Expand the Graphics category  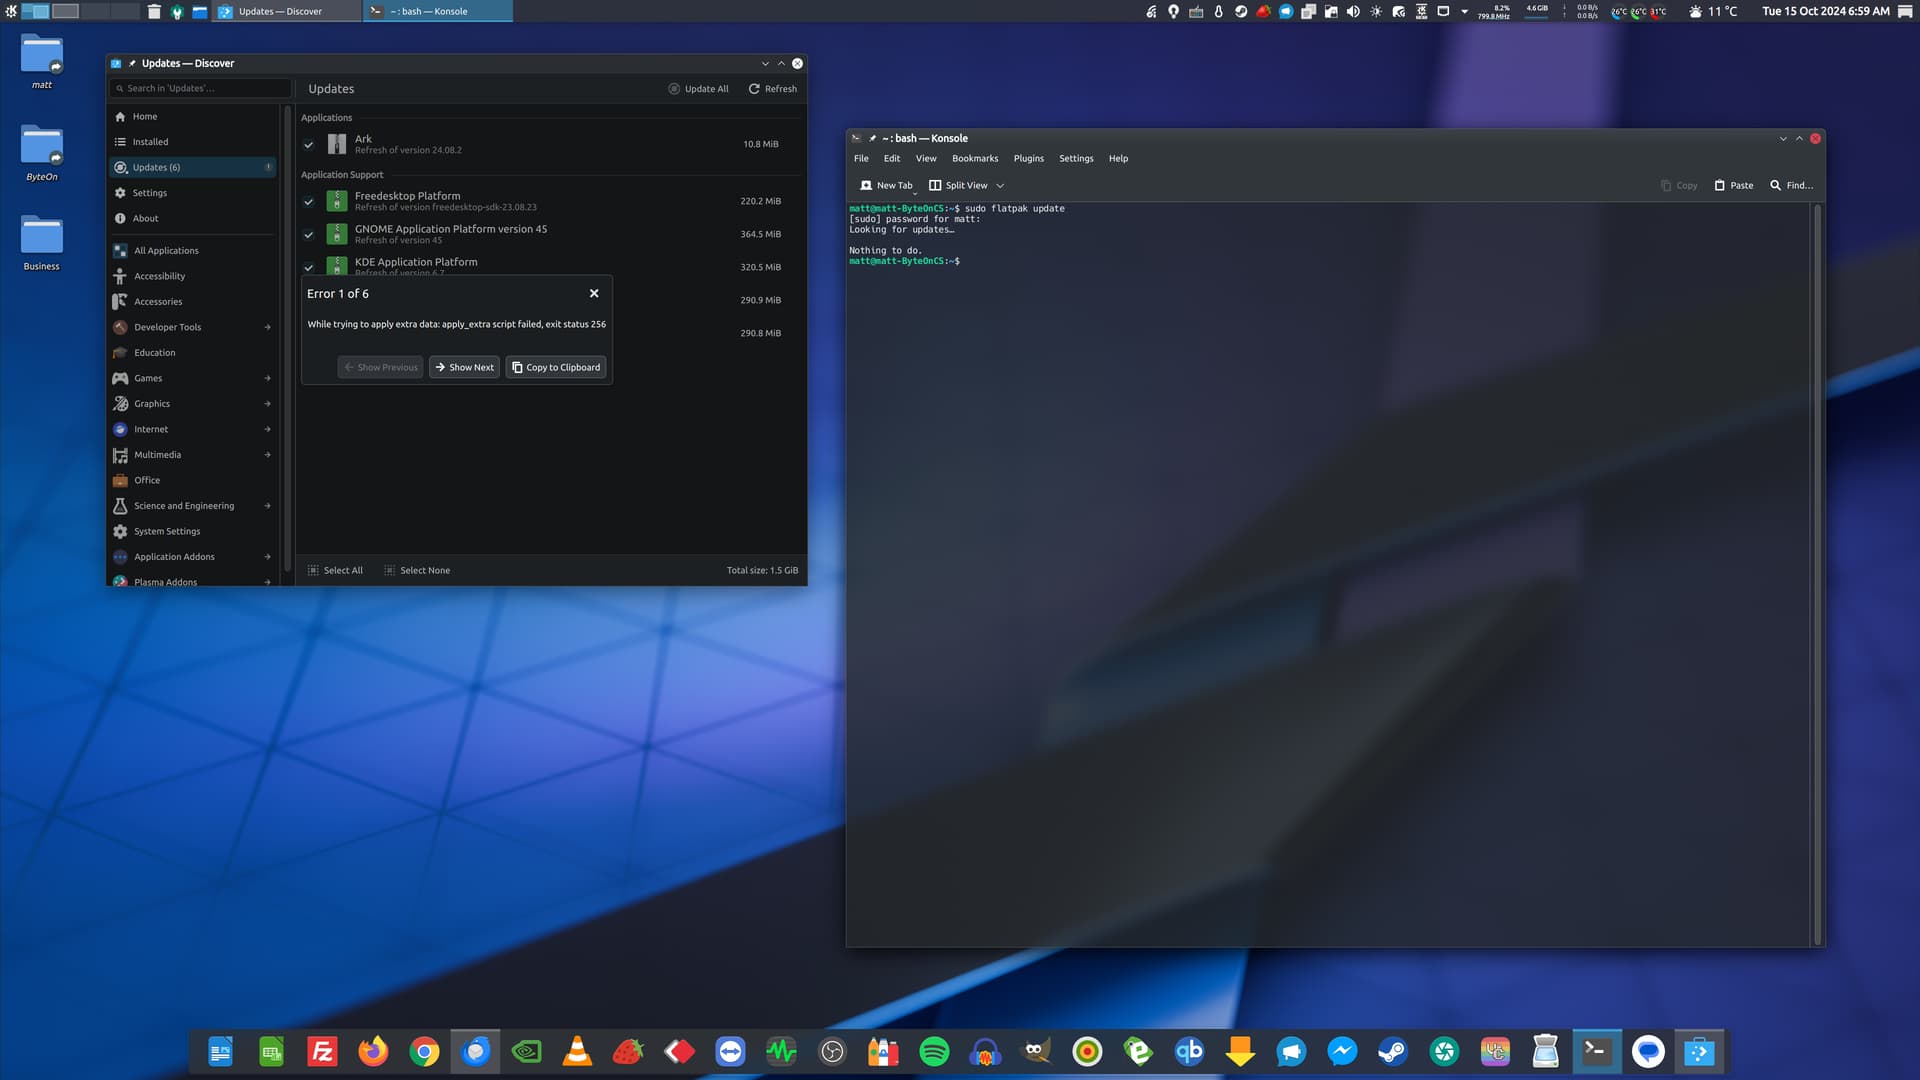point(267,404)
